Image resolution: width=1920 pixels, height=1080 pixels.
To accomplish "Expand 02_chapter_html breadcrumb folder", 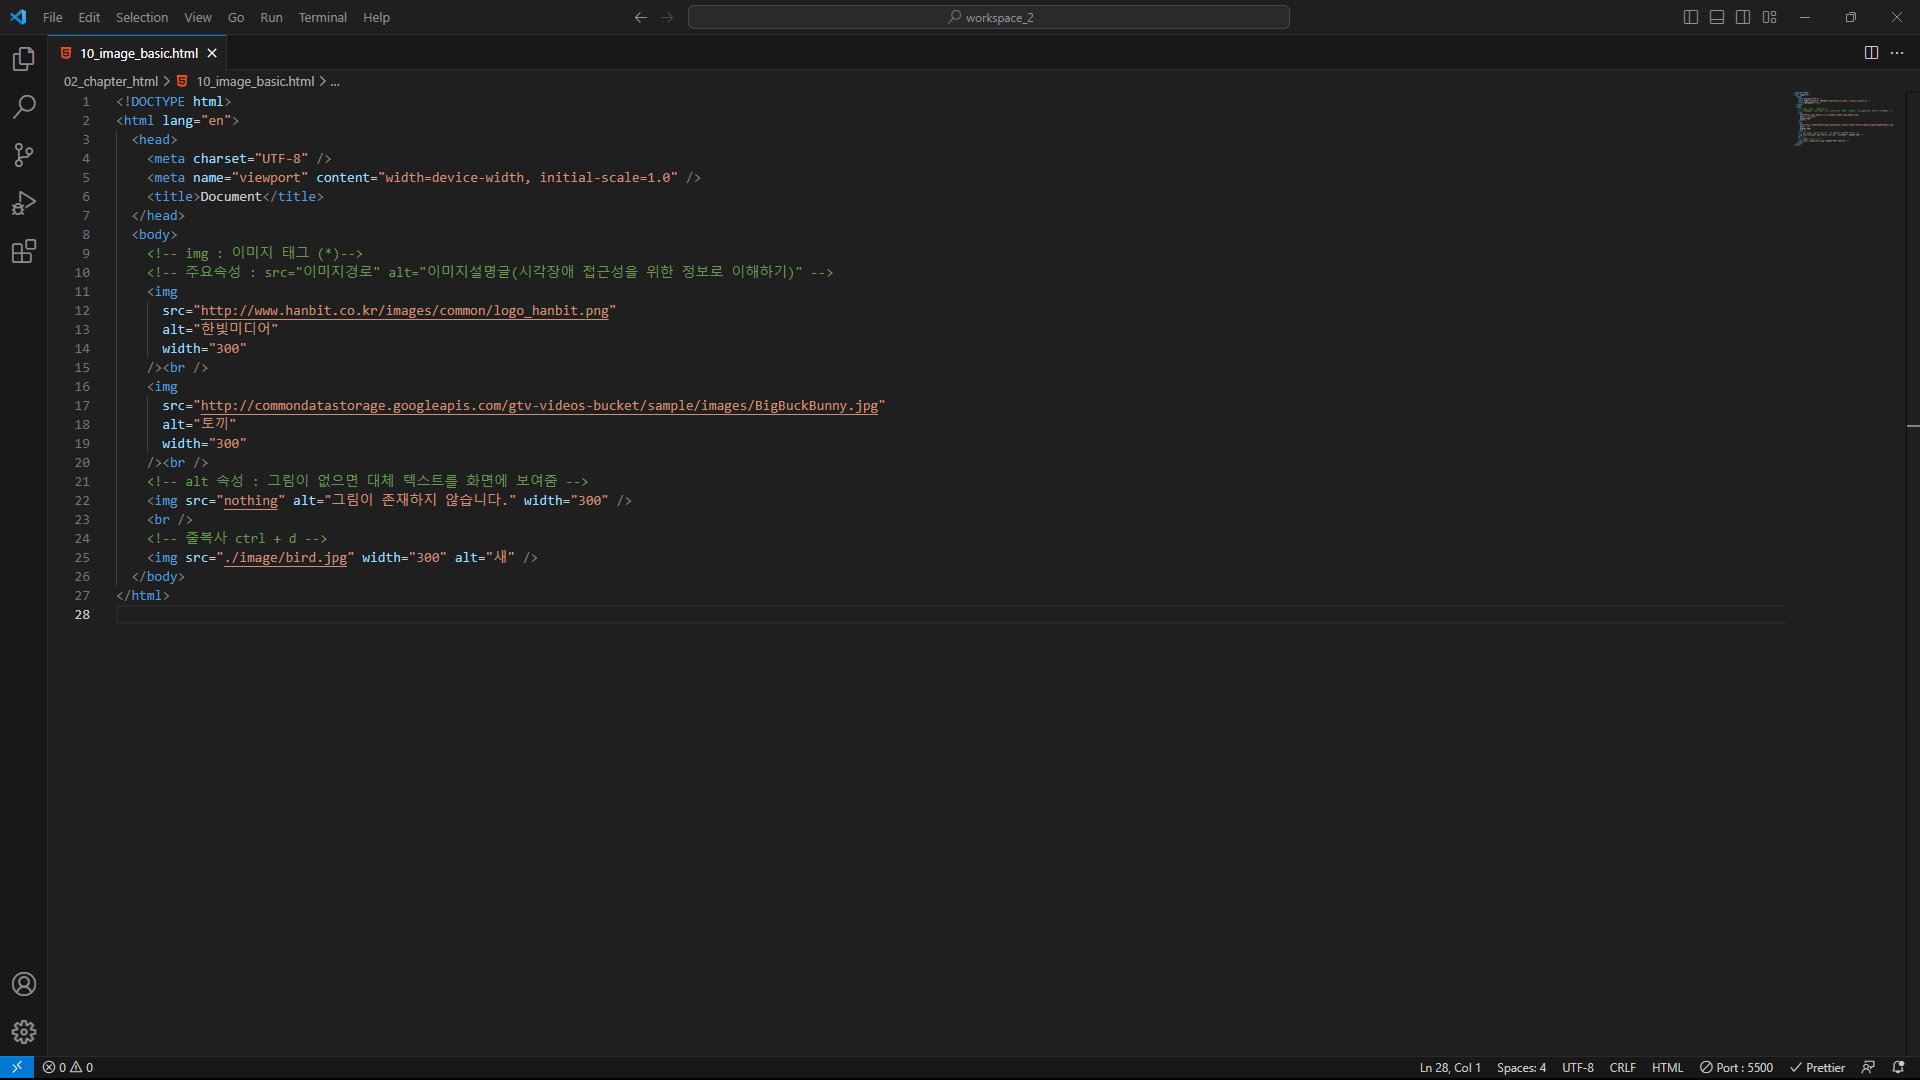I will click(x=110, y=82).
